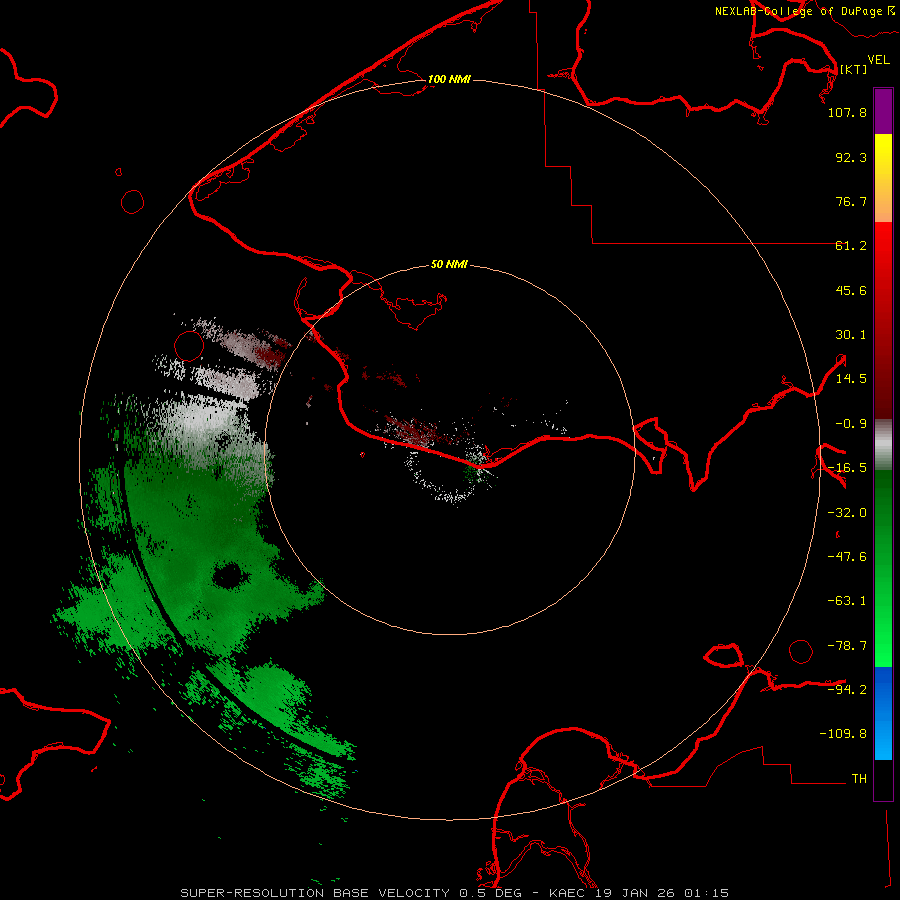Click the 100 NMI range ring label

(449, 79)
